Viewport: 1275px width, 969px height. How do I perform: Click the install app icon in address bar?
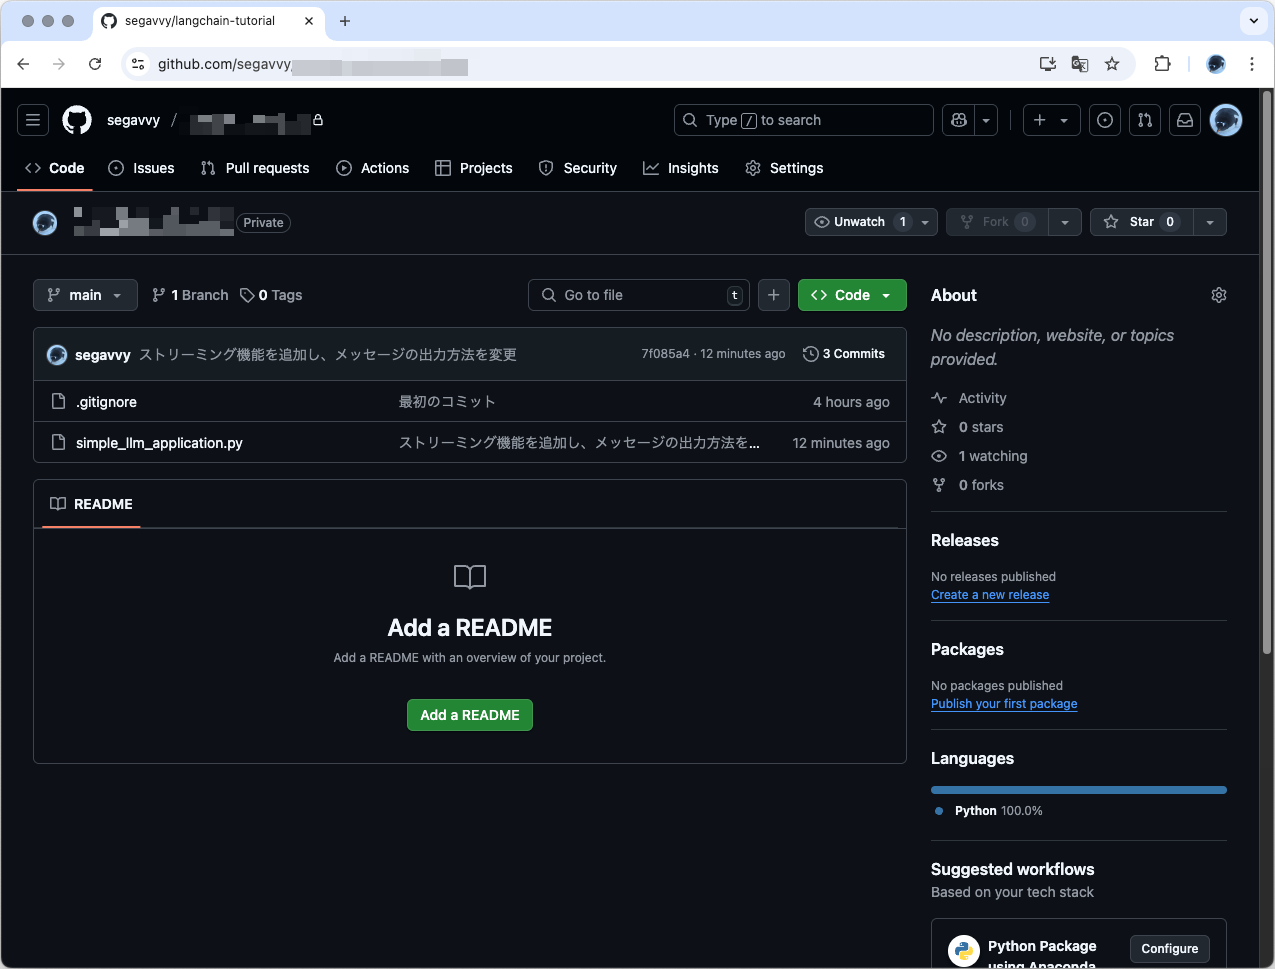tap(1048, 64)
